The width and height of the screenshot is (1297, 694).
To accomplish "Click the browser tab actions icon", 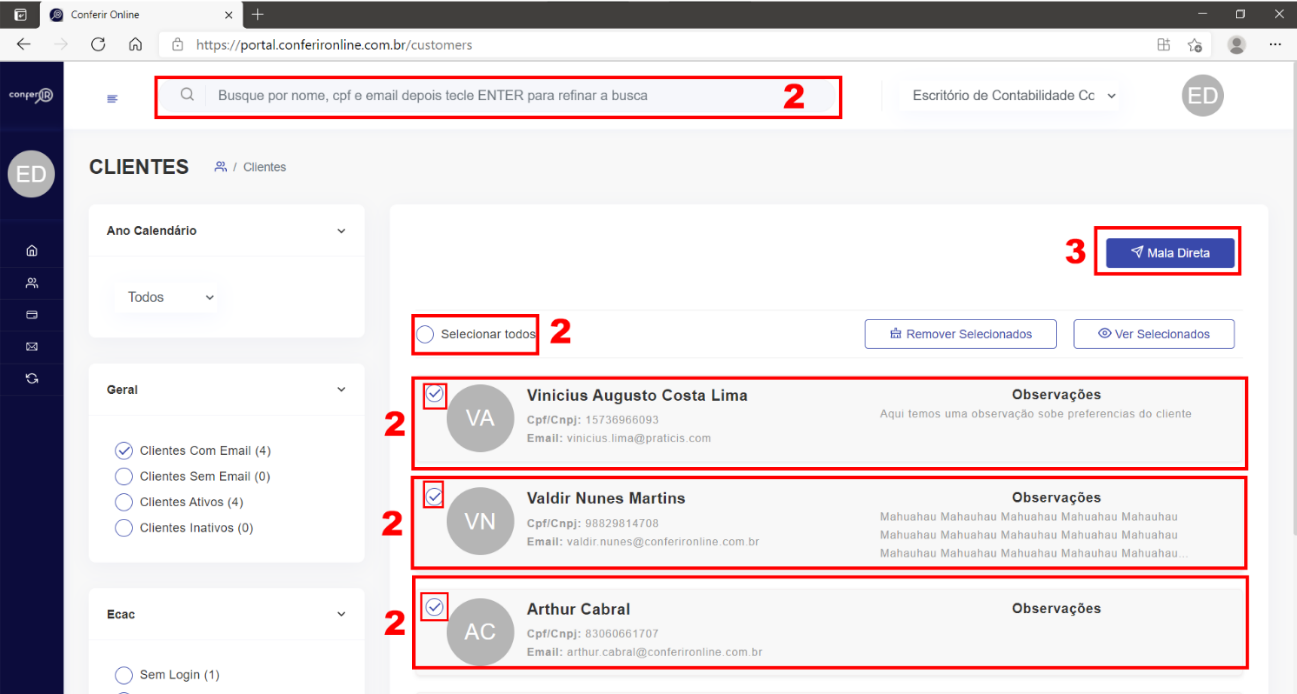I will point(19,15).
